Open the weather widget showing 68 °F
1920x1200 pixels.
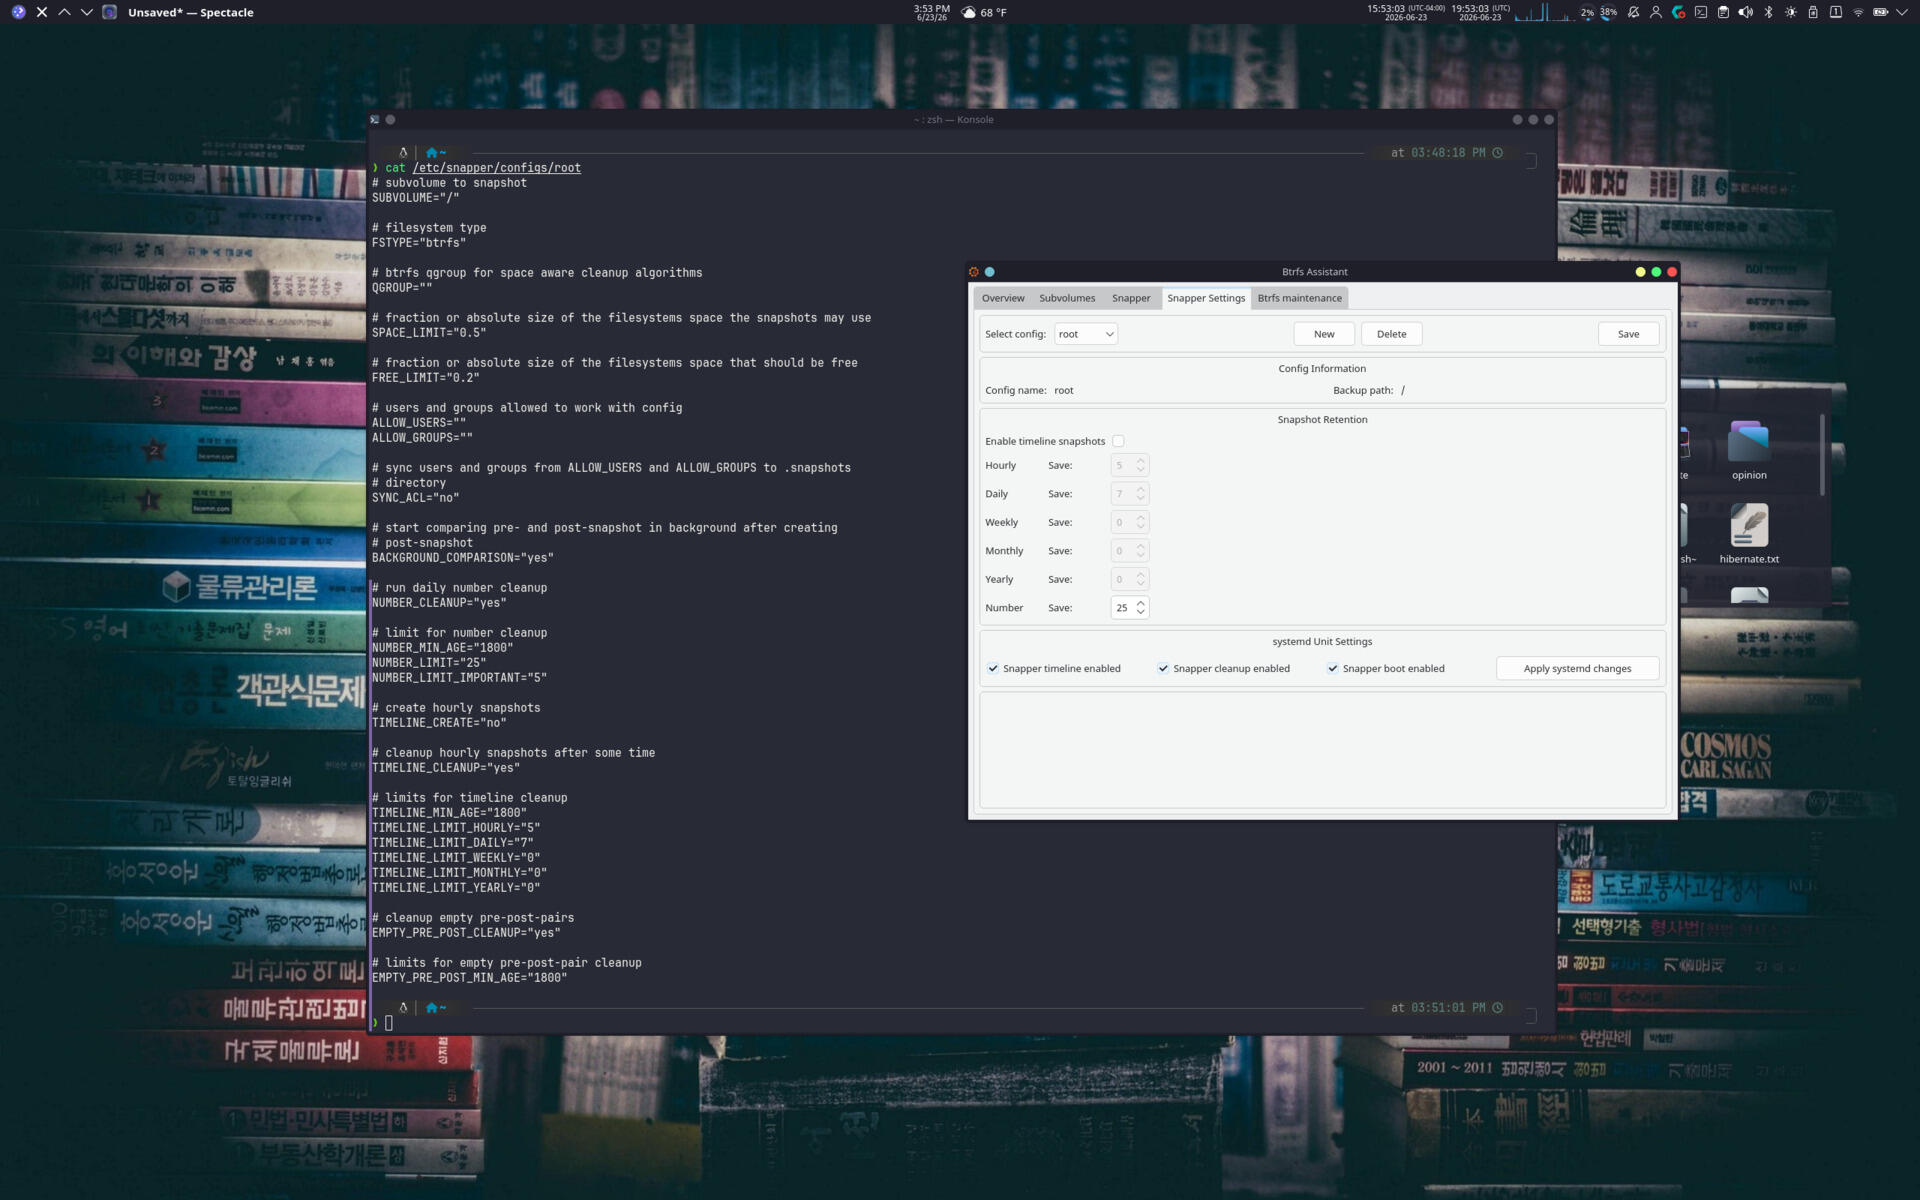point(983,12)
